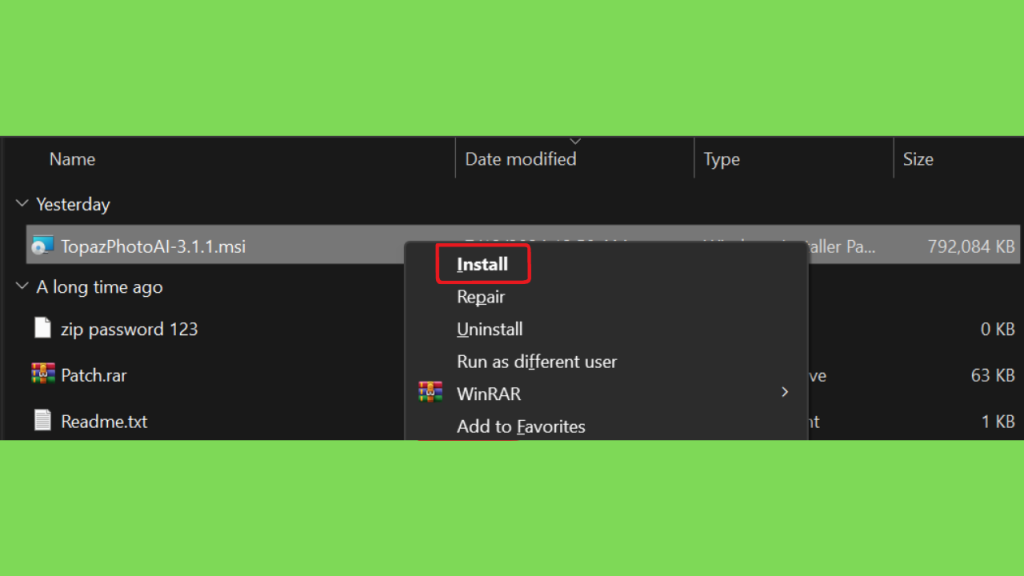Image resolution: width=1024 pixels, height=576 pixels.
Task: Click Add to Favorites menu entry
Action: click(521, 426)
